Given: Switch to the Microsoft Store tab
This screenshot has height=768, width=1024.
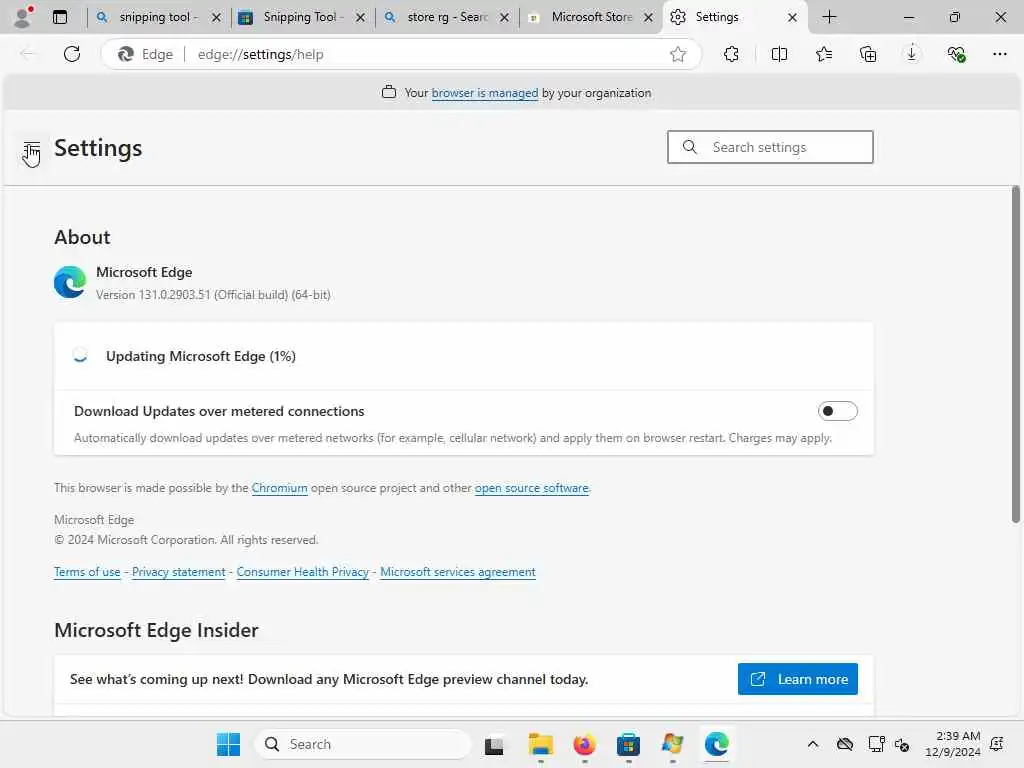Looking at the screenshot, I should (590, 17).
